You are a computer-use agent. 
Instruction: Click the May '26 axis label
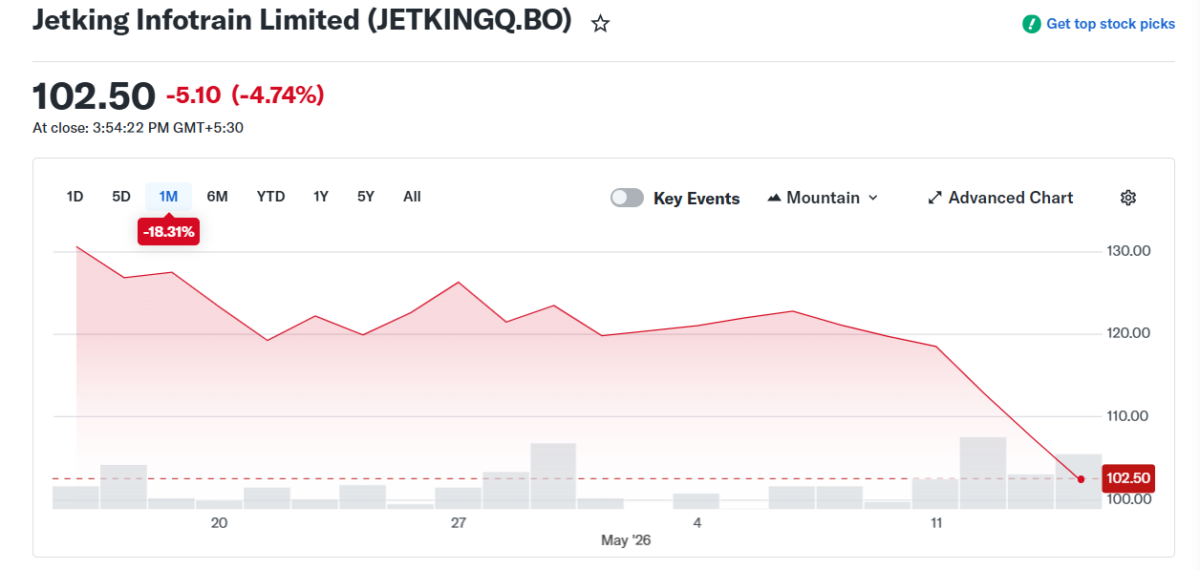pos(626,540)
